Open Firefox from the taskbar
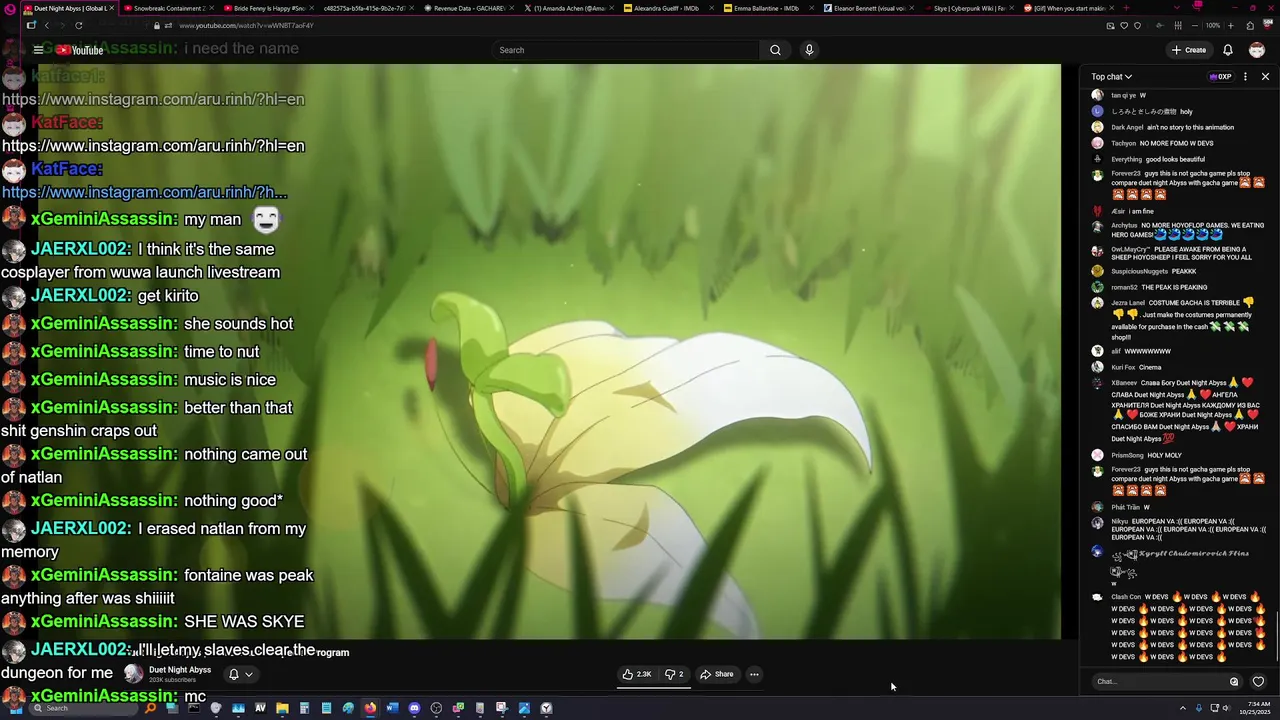Viewport: 1280px width, 720px height. click(x=370, y=708)
